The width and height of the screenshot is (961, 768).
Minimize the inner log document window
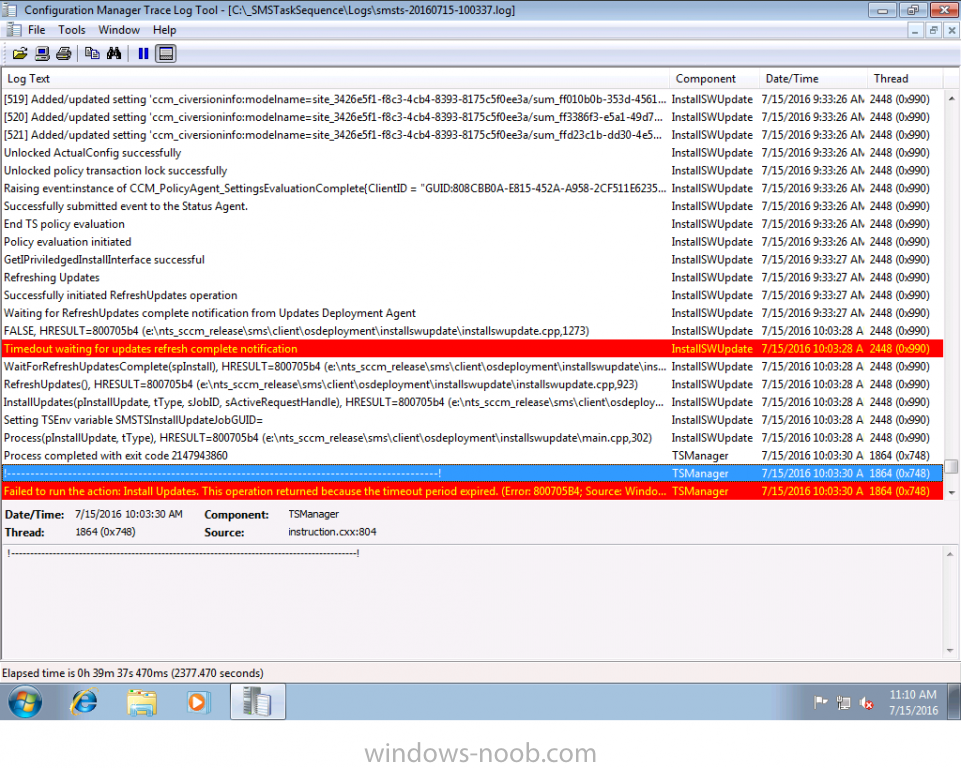pos(915,30)
